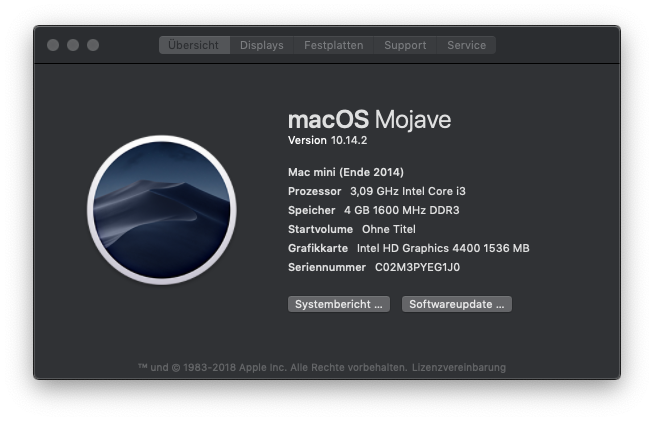
Task: Open the Festplatten tab
Action: click(x=334, y=45)
